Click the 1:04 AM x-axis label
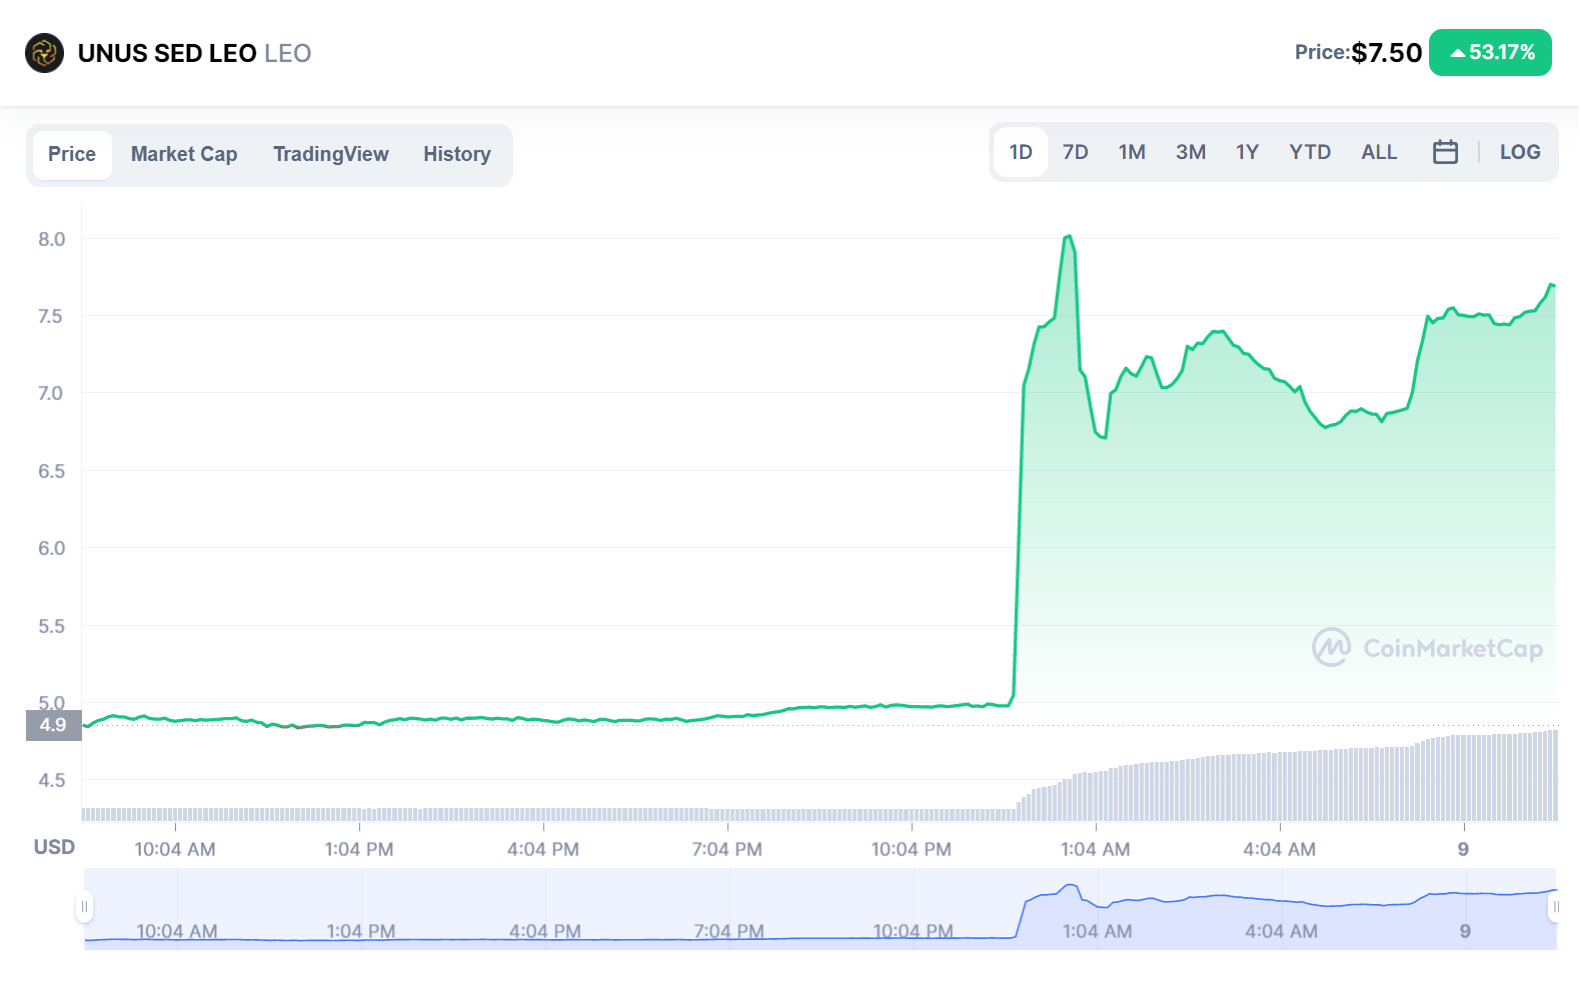The image size is (1580, 1002). pyautogui.click(x=1095, y=849)
